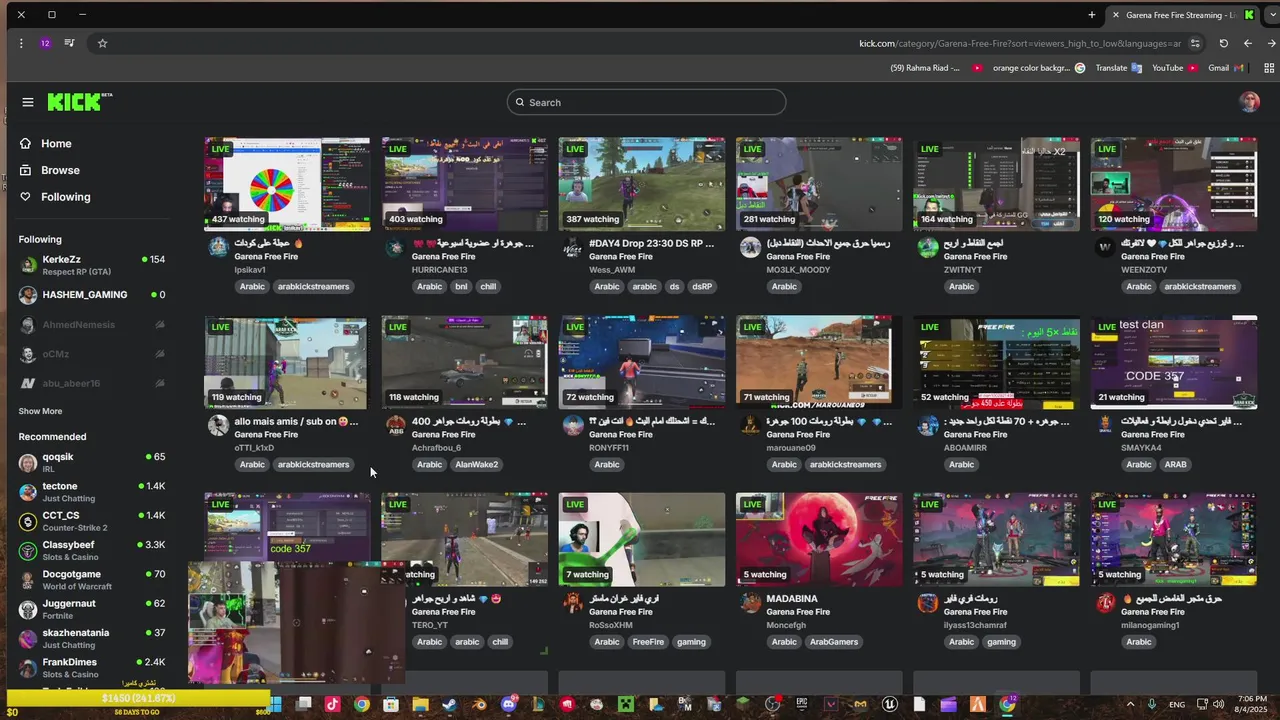The width and height of the screenshot is (1280, 720).
Task: Launch Blender from the taskbar
Action: coord(479,704)
